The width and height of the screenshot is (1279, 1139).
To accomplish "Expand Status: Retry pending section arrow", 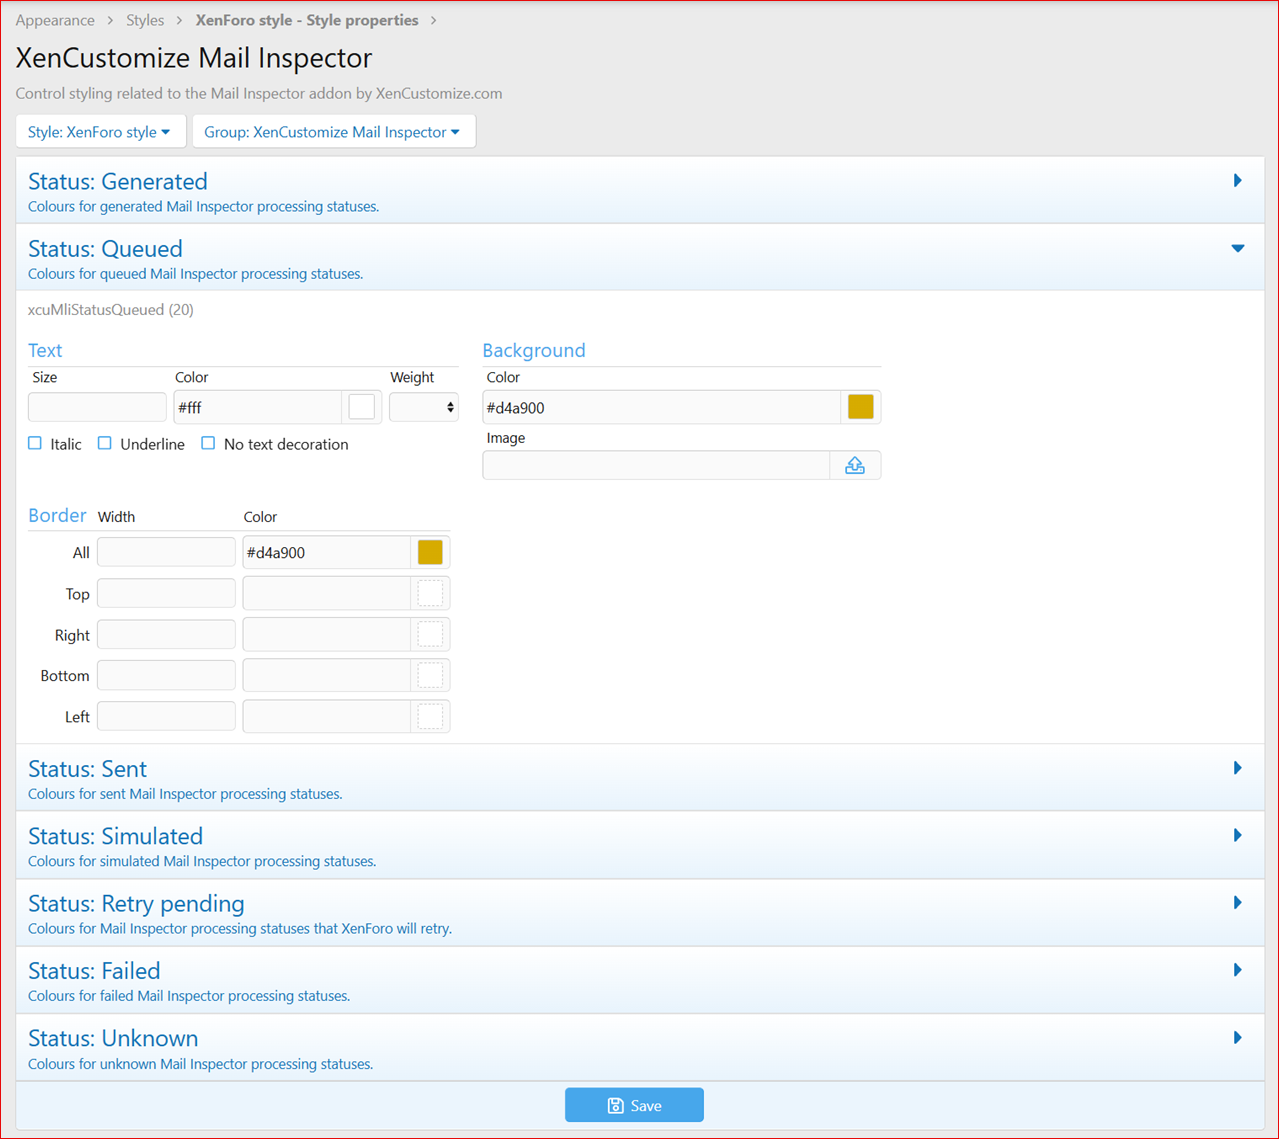I will click(x=1238, y=903).
